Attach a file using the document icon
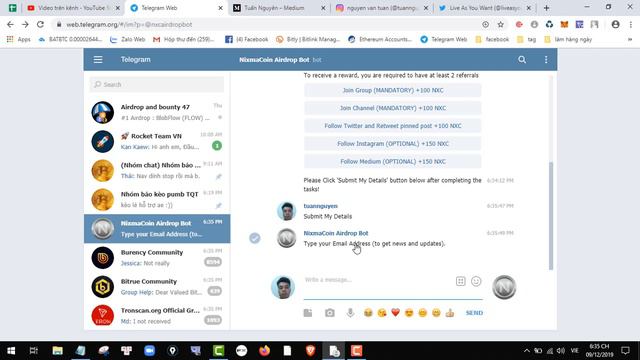The image size is (640, 360). point(308,313)
